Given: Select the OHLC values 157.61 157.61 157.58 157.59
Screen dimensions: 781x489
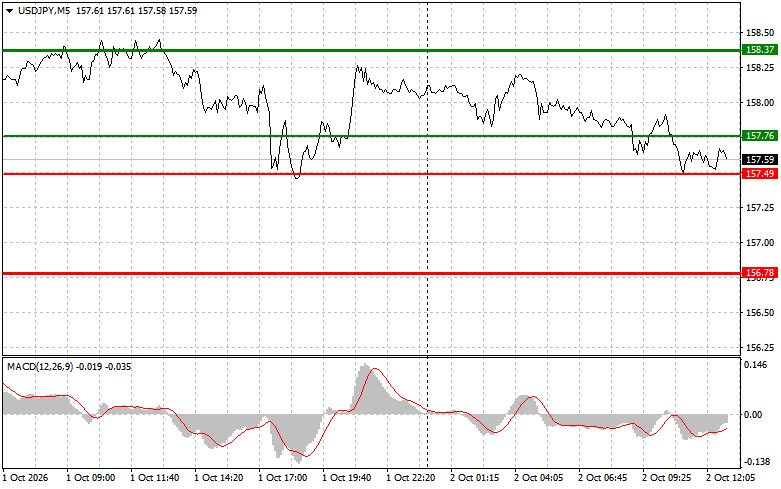Looking at the screenshot, I should pos(136,10).
